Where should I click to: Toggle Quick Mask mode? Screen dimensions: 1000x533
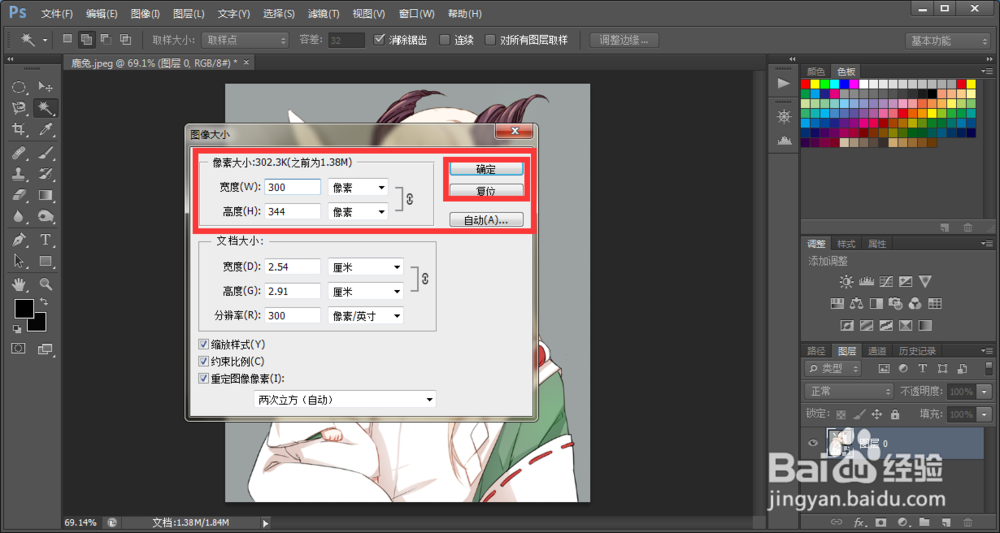click(x=19, y=348)
